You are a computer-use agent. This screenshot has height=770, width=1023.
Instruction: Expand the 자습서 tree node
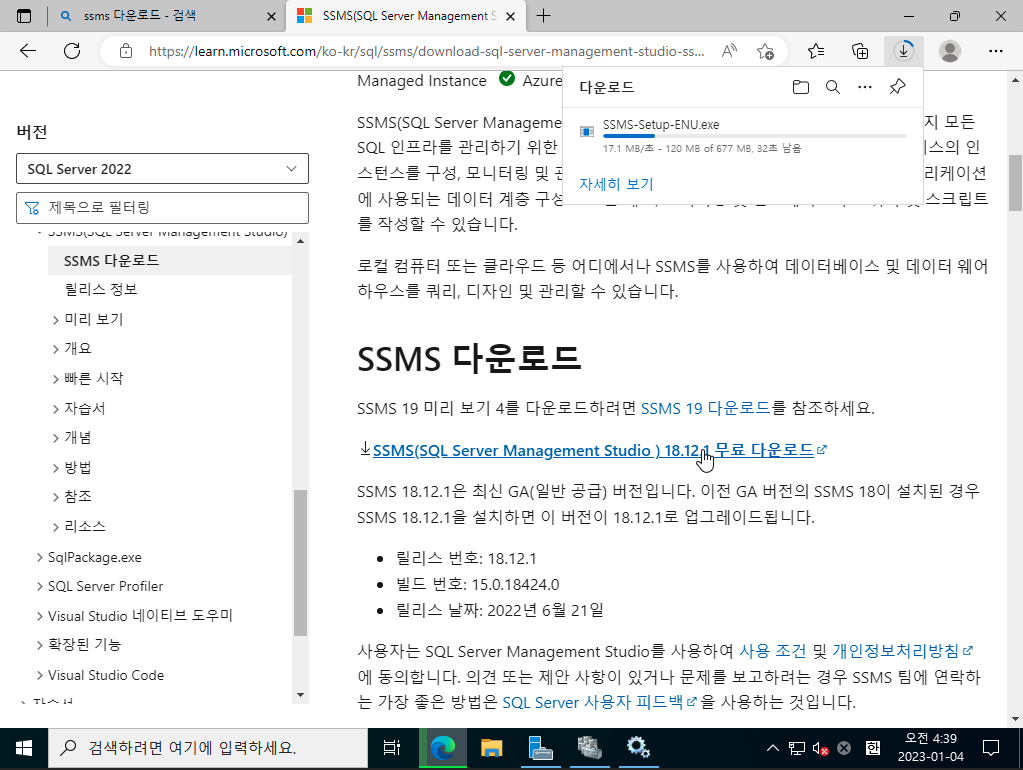click(x=56, y=409)
